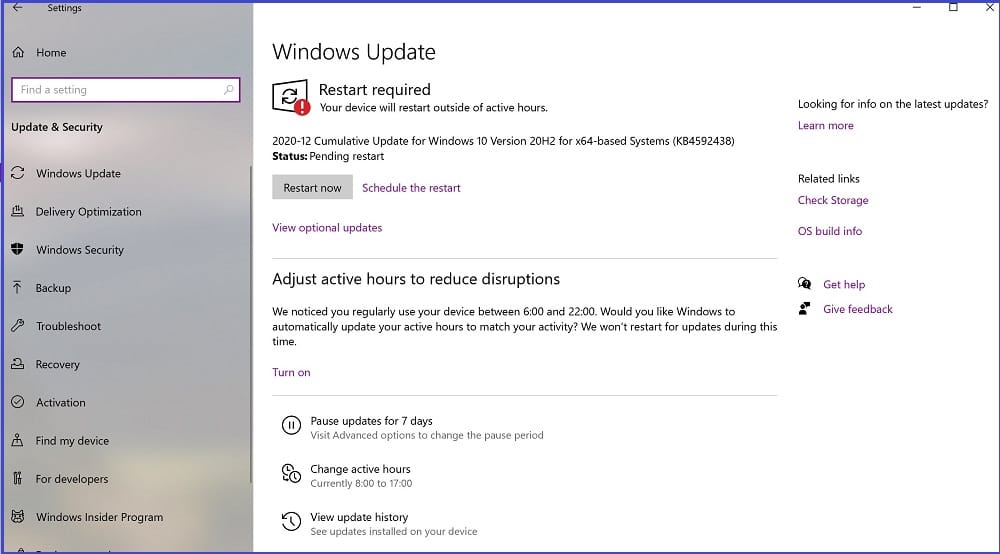Click the For developers tools icon
This screenshot has width=1000, height=554.
coord(18,478)
